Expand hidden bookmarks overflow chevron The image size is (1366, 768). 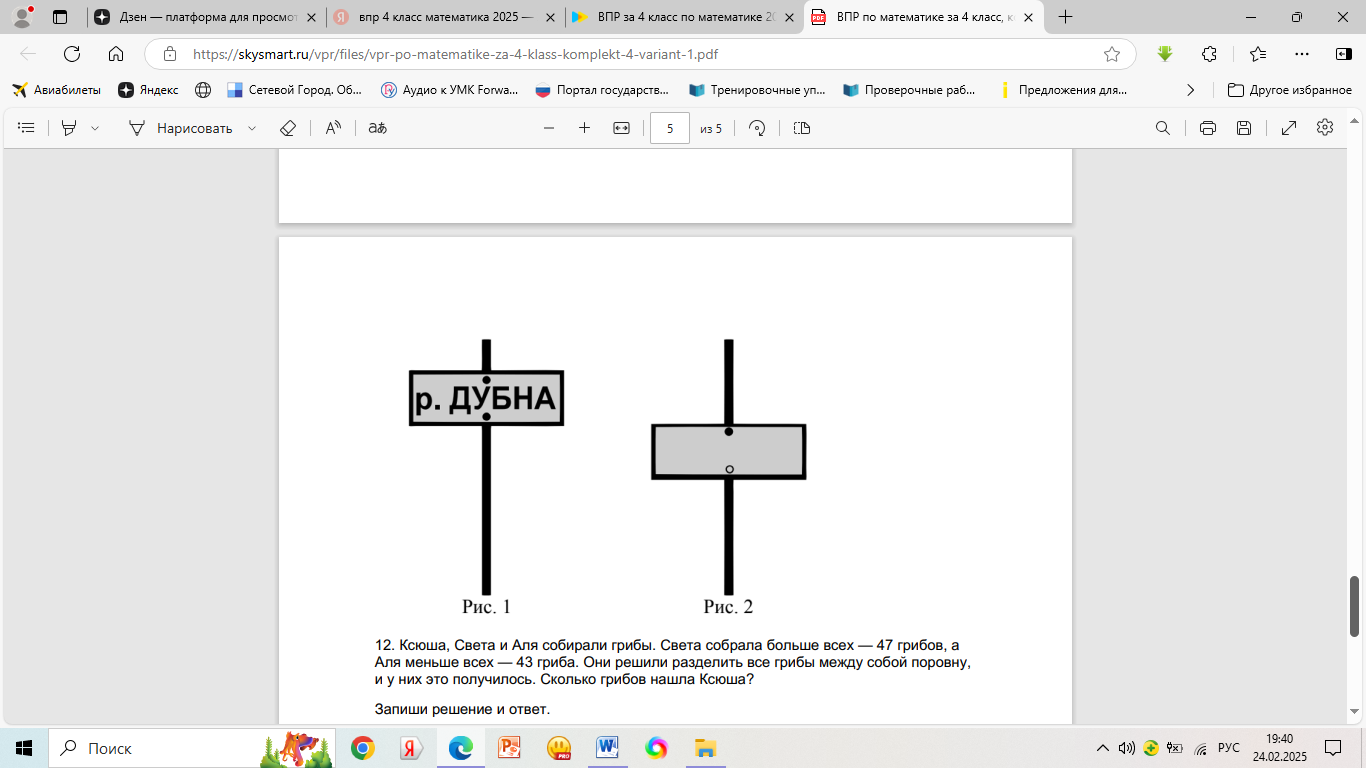click(x=1190, y=90)
